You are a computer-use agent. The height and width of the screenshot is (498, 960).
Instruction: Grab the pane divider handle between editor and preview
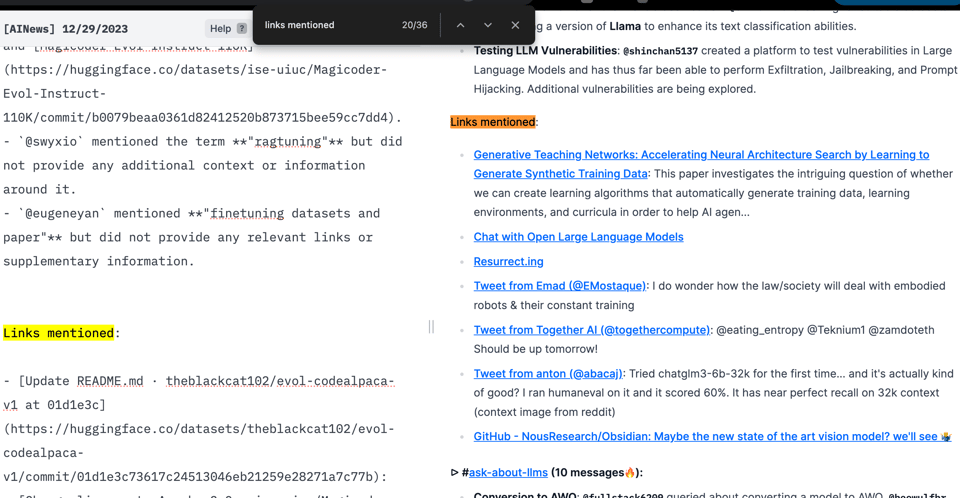click(431, 327)
